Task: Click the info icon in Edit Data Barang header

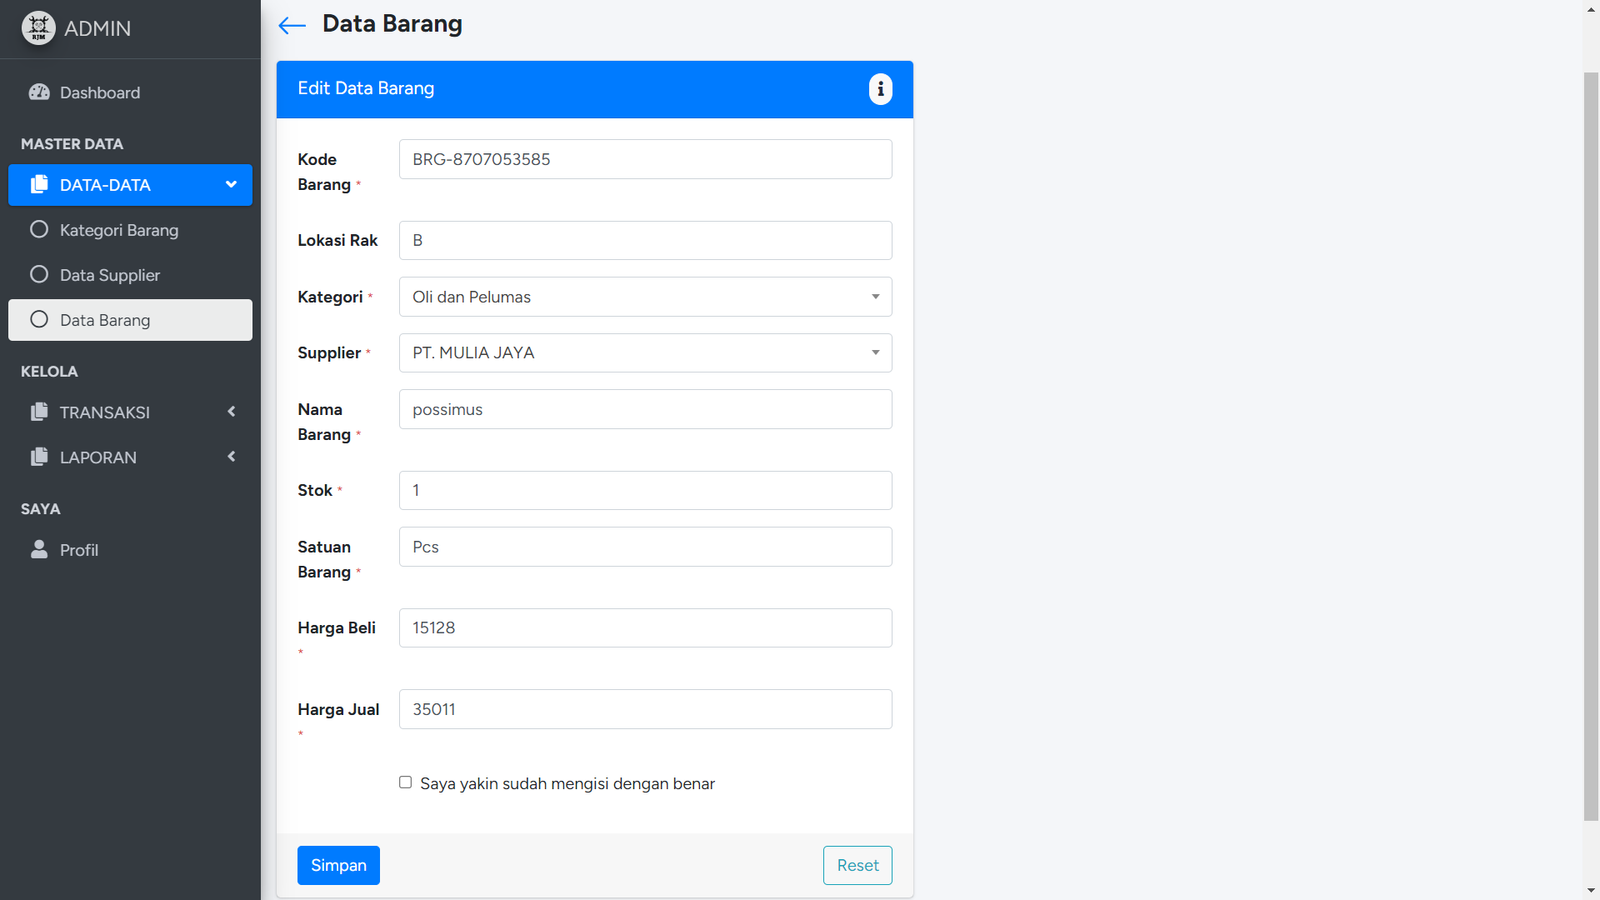Action: 880,89
